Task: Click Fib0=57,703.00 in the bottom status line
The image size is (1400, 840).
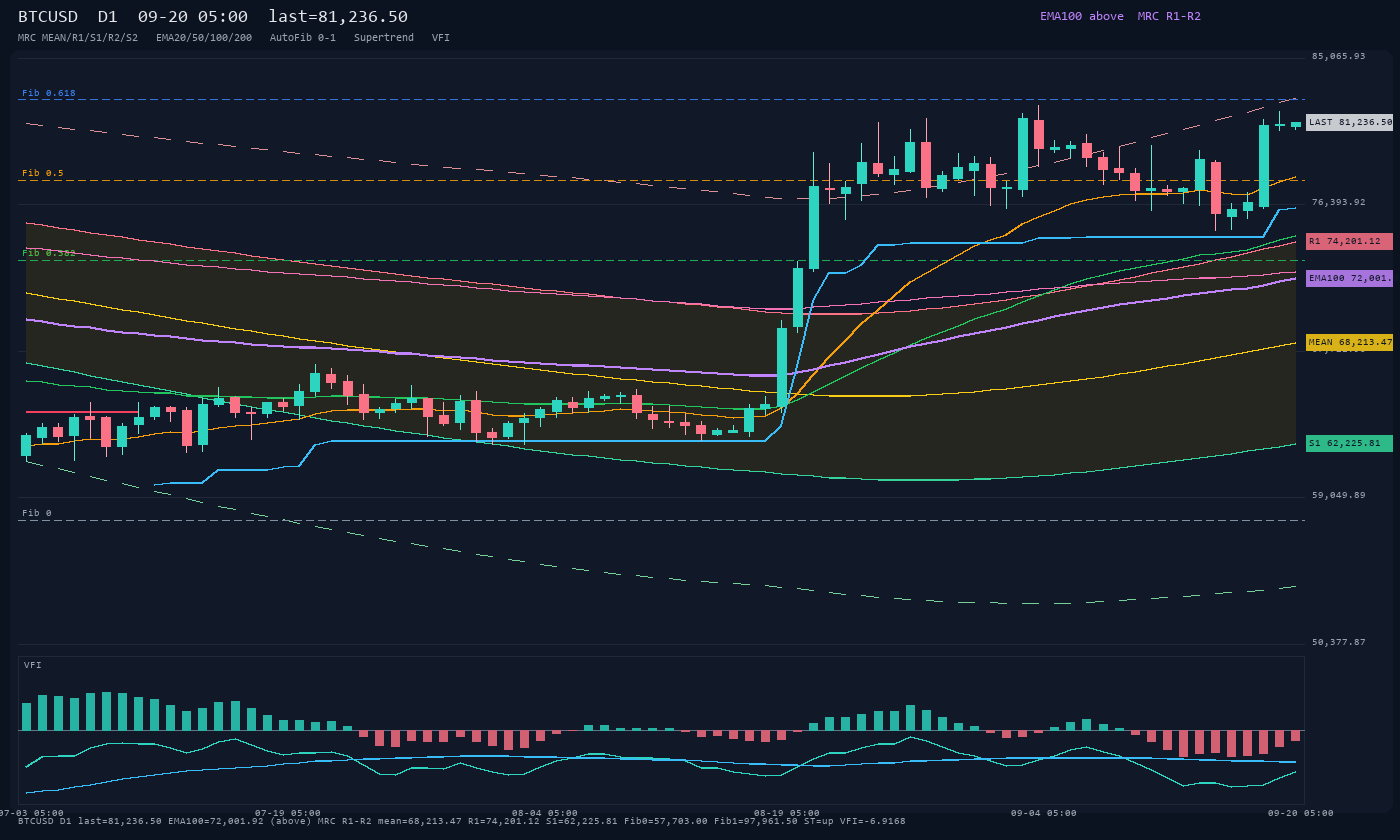Action: coord(666,821)
